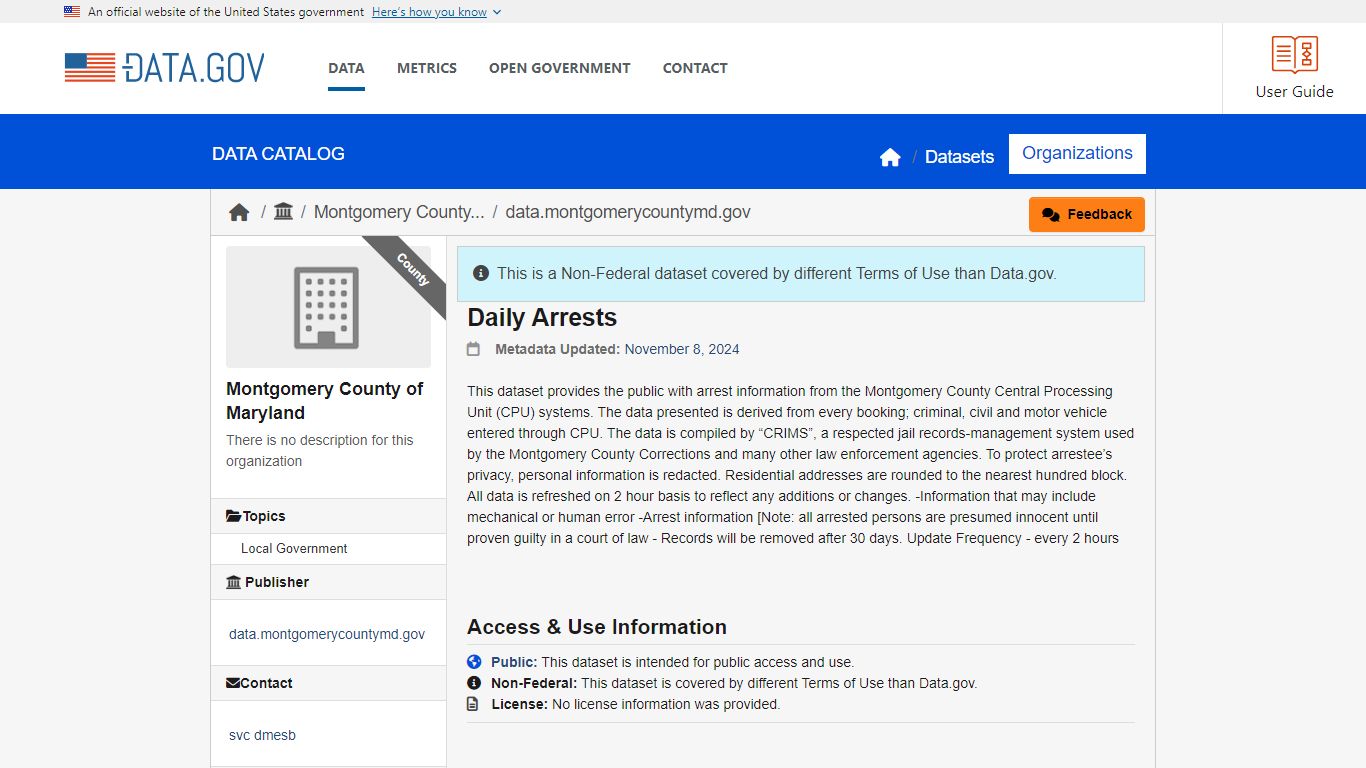Click the organizations building icon in breadcrumb
The width and height of the screenshot is (1366, 768).
pyautogui.click(x=283, y=212)
